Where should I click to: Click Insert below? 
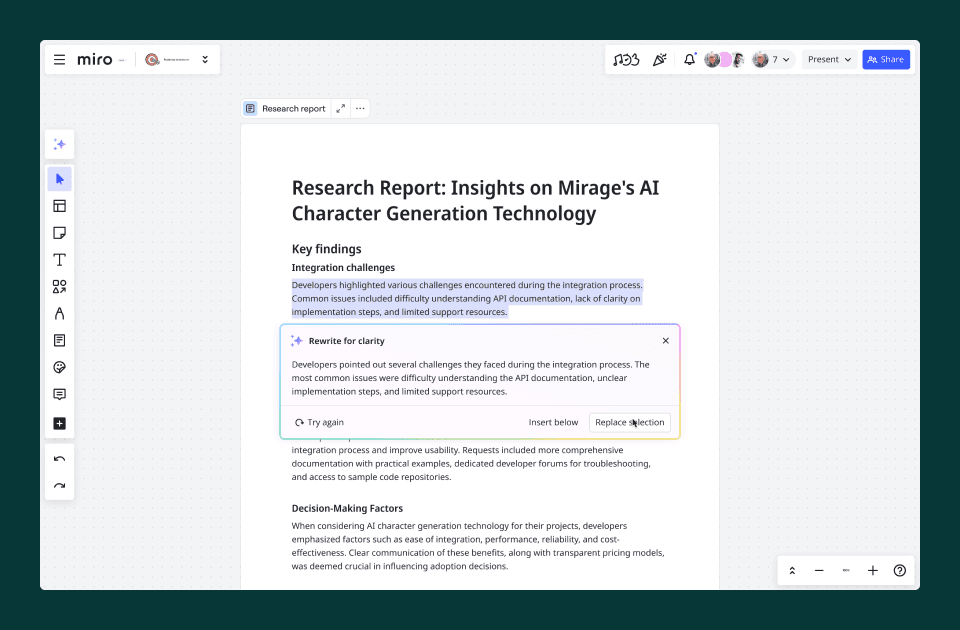(x=553, y=422)
